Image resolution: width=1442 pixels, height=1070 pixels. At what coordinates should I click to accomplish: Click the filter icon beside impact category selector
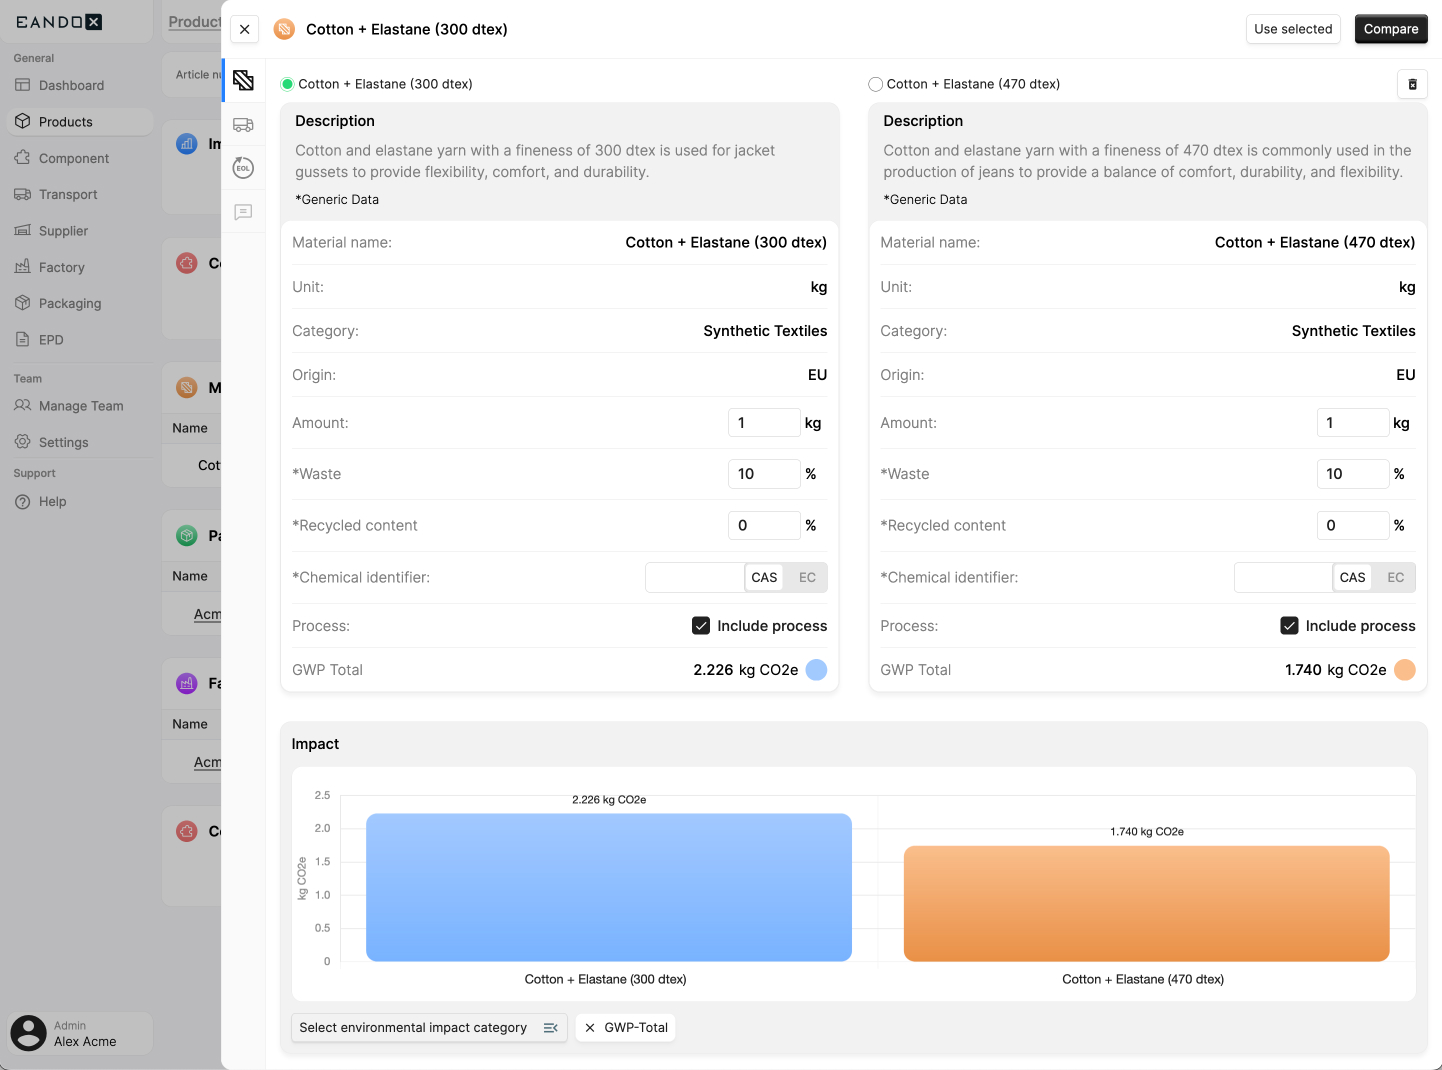(550, 1027)
